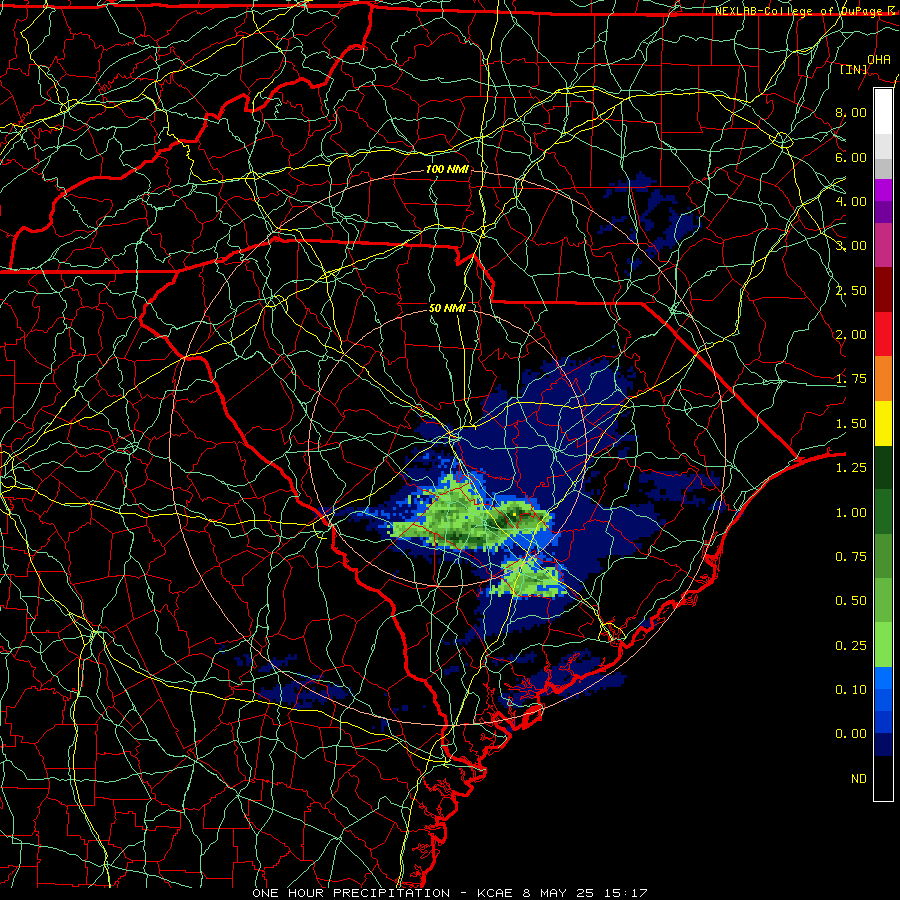Click the 0.00 legend value
This screenshot has height=900, width=900.
click(851, 734)
